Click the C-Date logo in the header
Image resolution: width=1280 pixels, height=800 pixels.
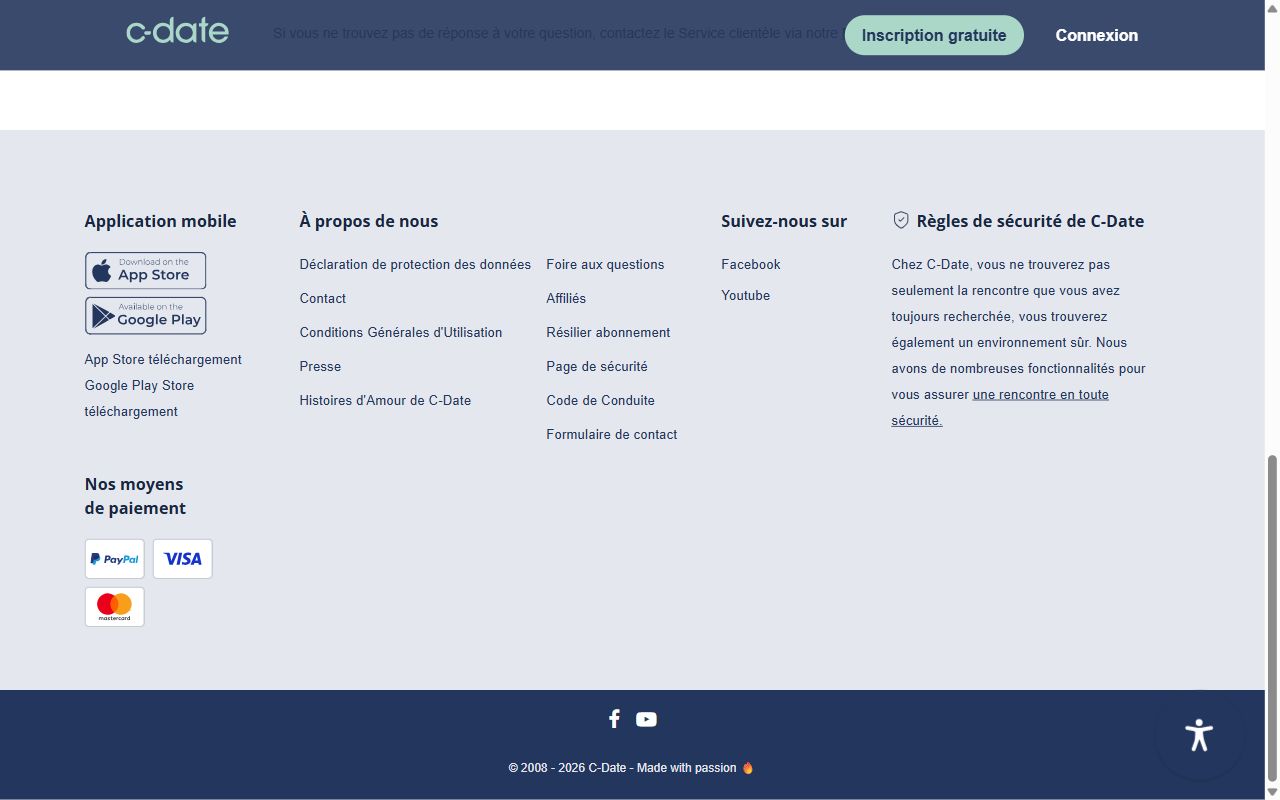click(x=177, y=32)
